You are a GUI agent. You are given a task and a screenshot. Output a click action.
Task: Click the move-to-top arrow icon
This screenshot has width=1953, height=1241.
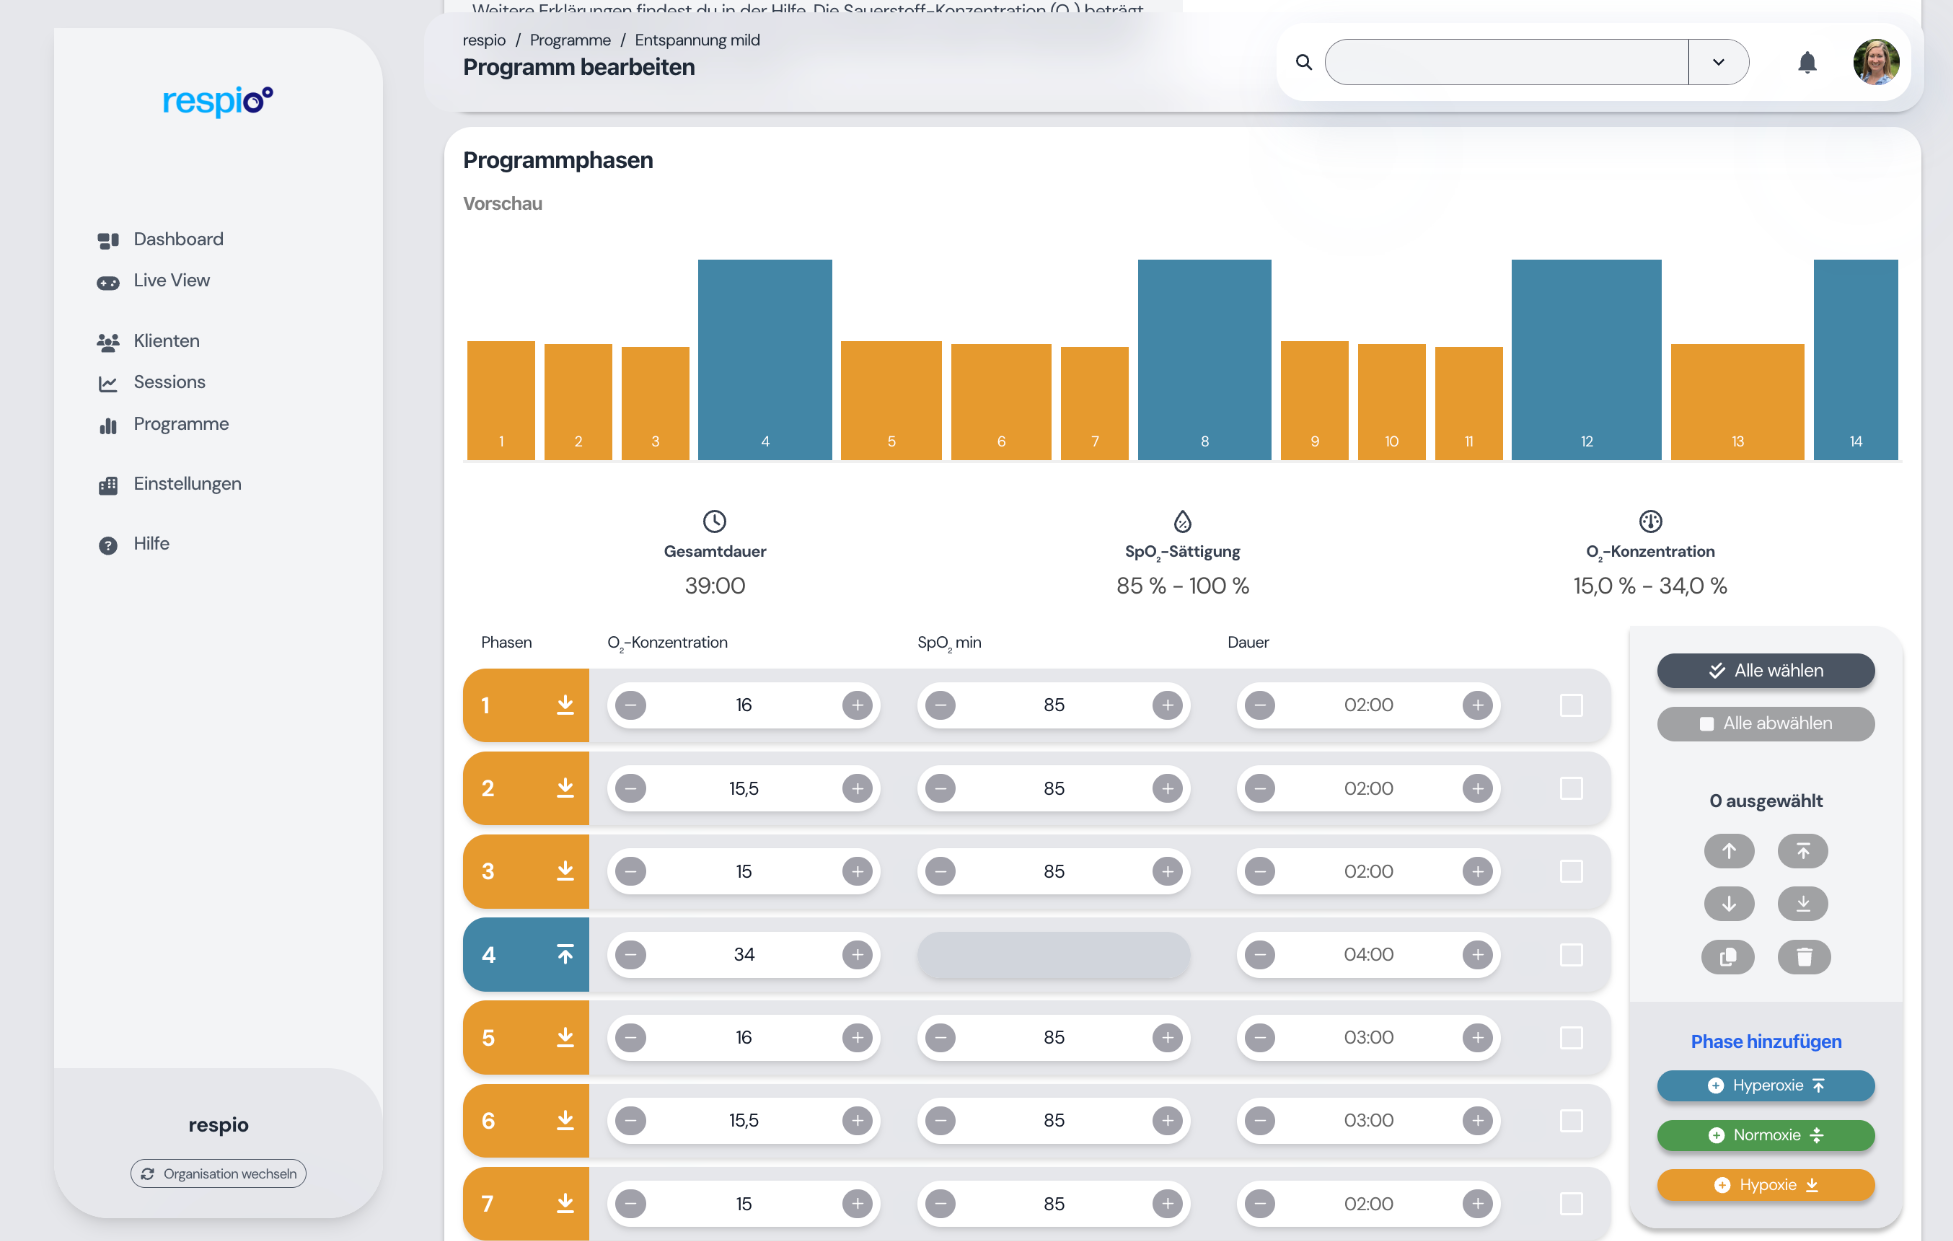[1803, 851]
